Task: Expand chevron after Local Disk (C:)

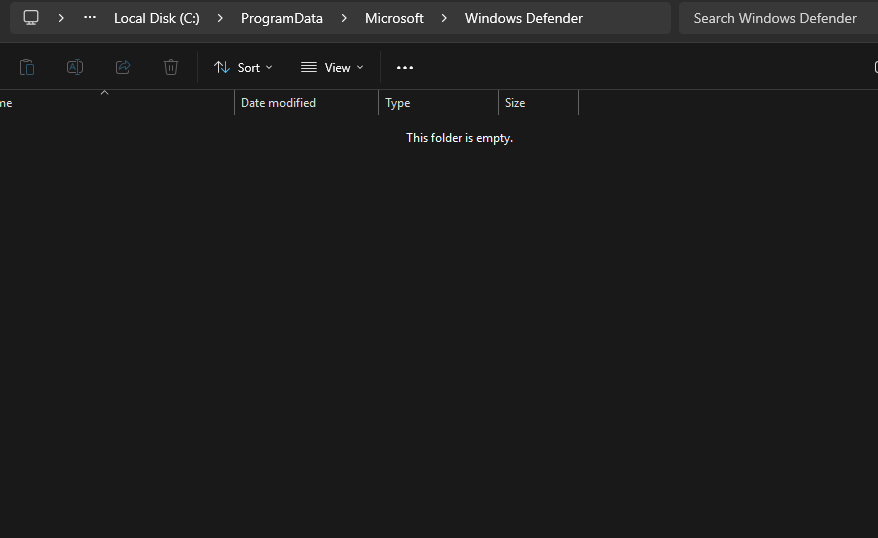Action: point(220,18)
